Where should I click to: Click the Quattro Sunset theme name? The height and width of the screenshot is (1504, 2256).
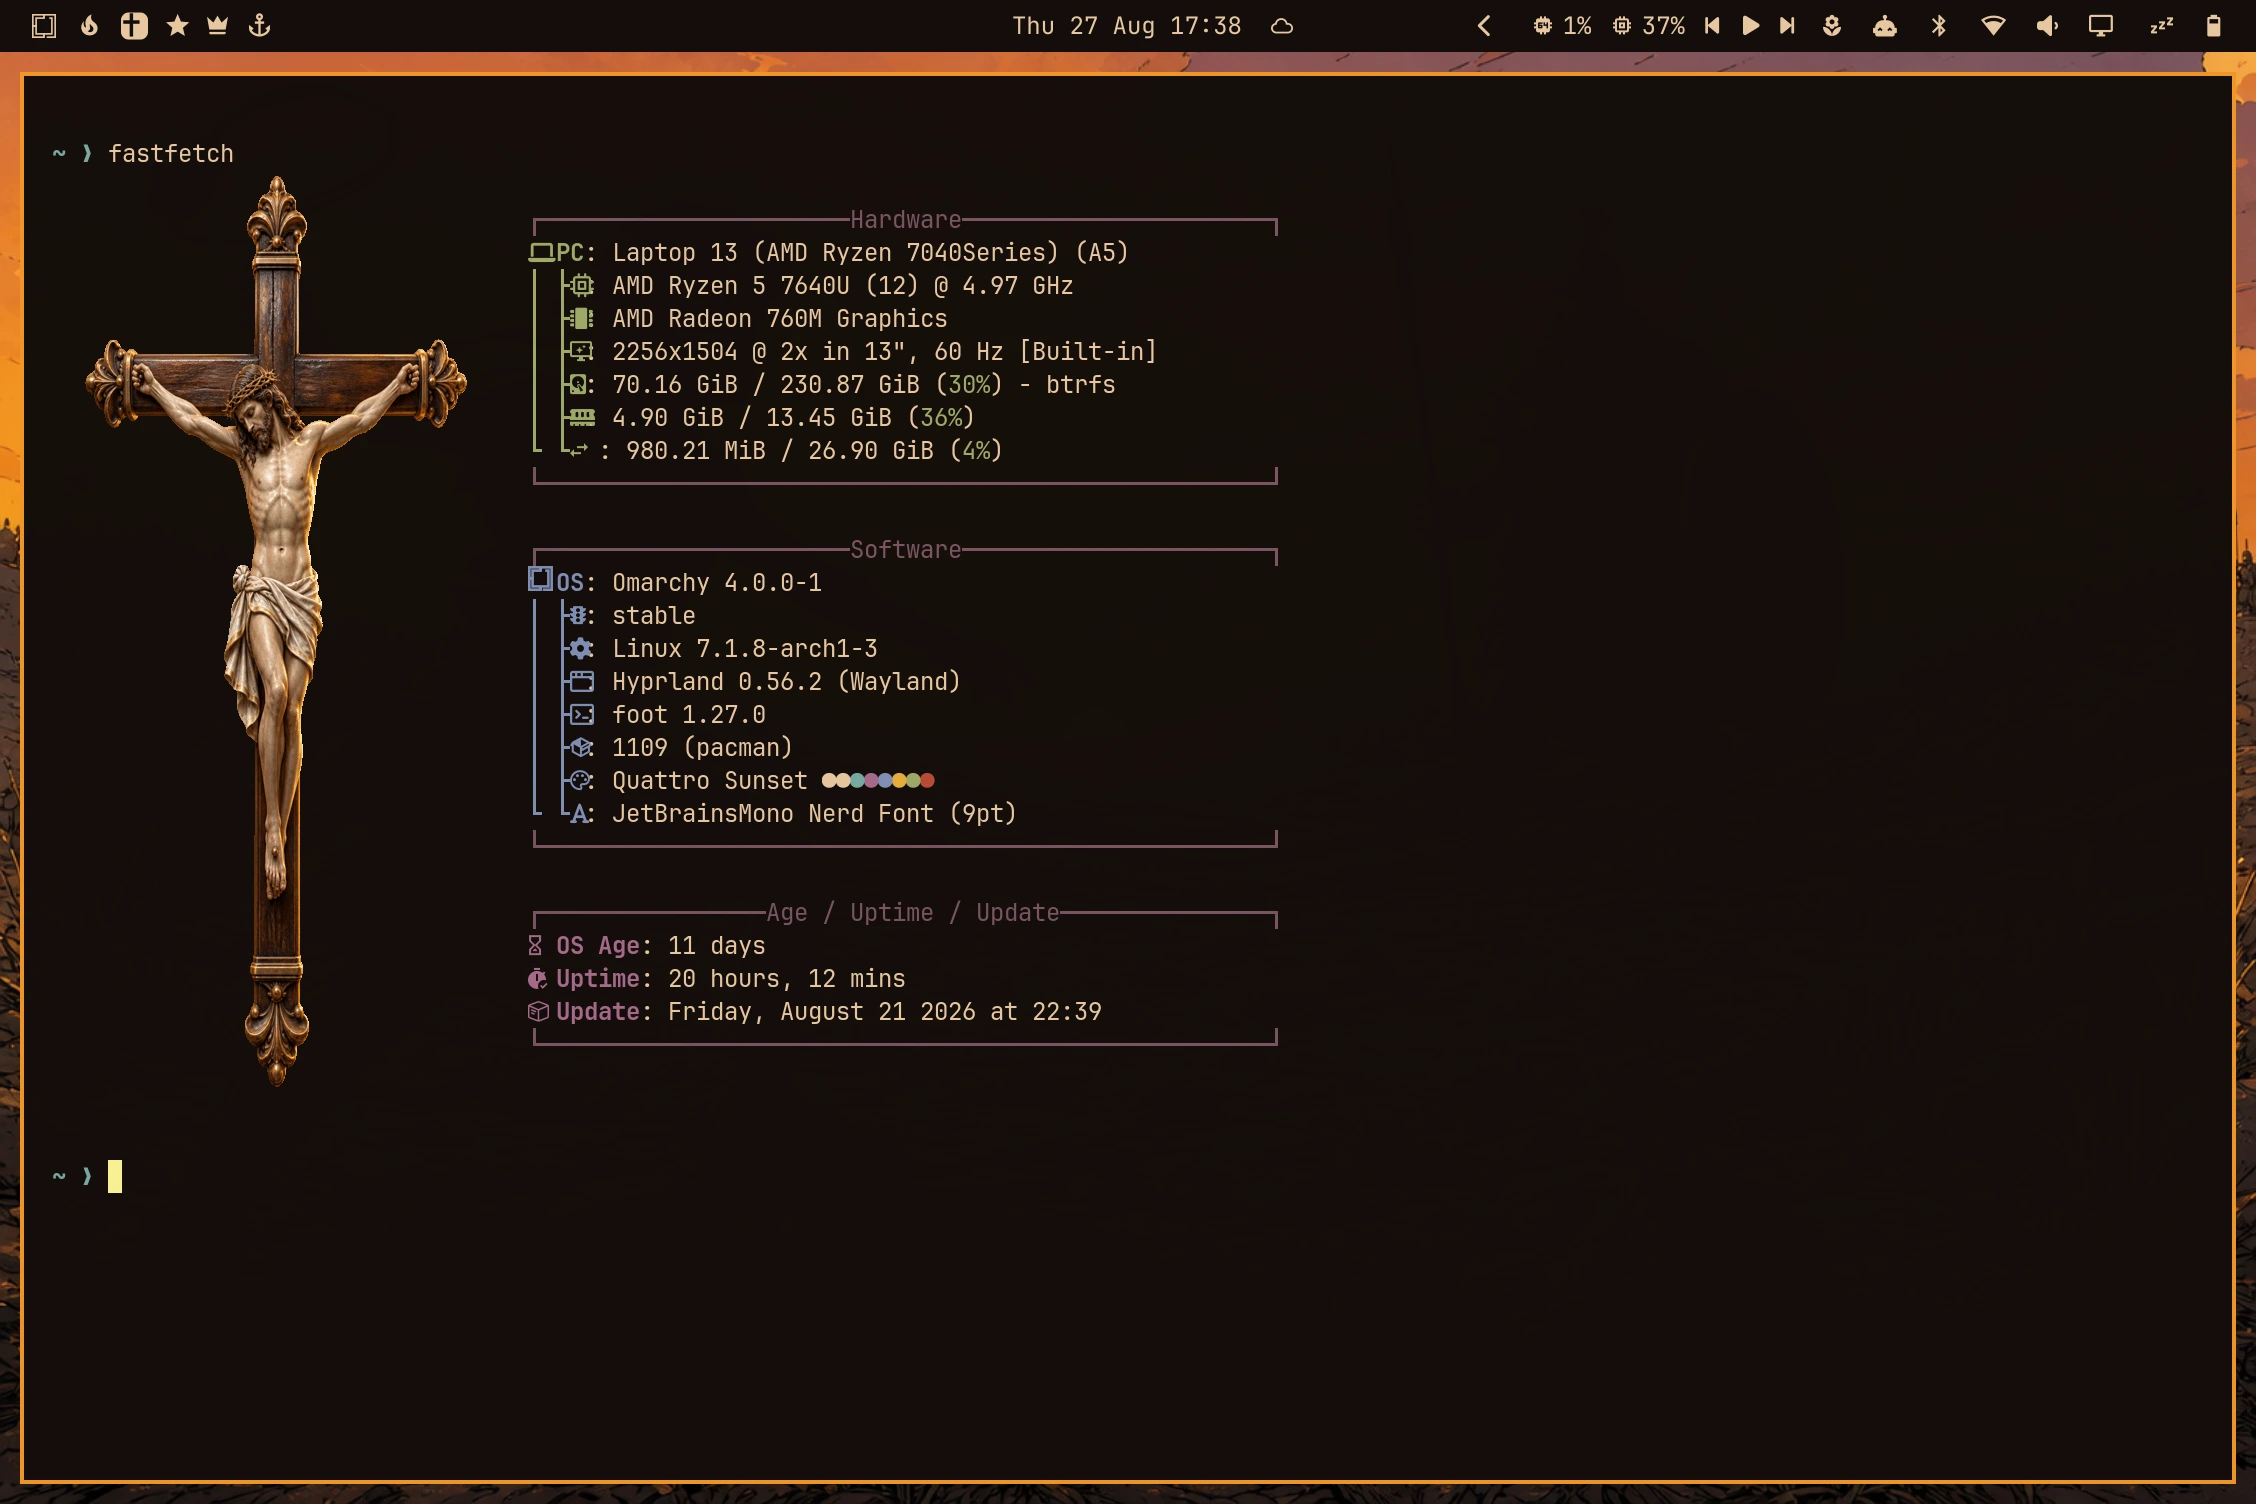coord(709,781)
